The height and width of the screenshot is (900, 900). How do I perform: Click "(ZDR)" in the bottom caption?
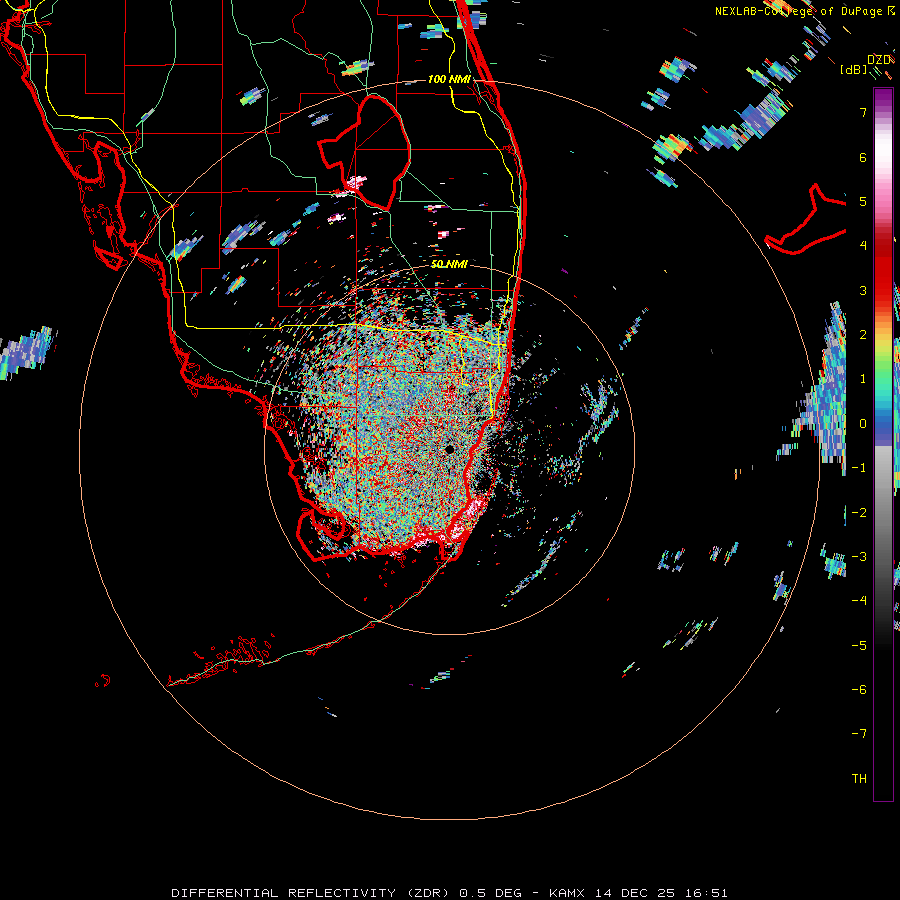[x=428, y=893]
